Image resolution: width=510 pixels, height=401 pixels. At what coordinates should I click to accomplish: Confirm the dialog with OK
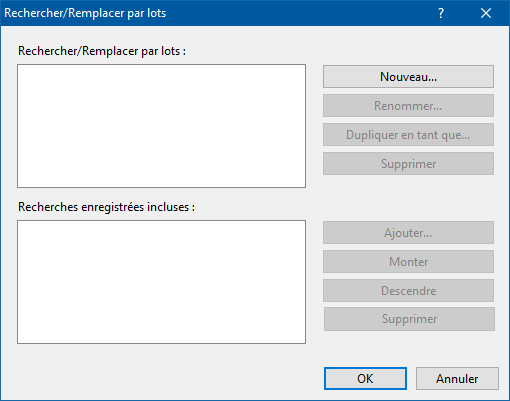[365, 379]
